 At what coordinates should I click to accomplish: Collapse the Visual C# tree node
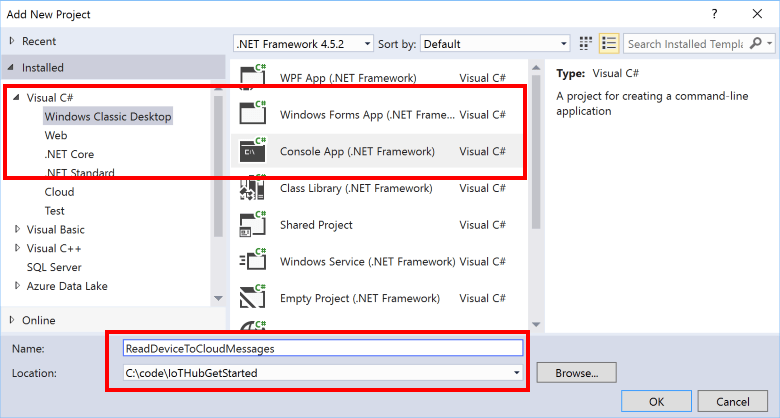(x=16, y=98)
